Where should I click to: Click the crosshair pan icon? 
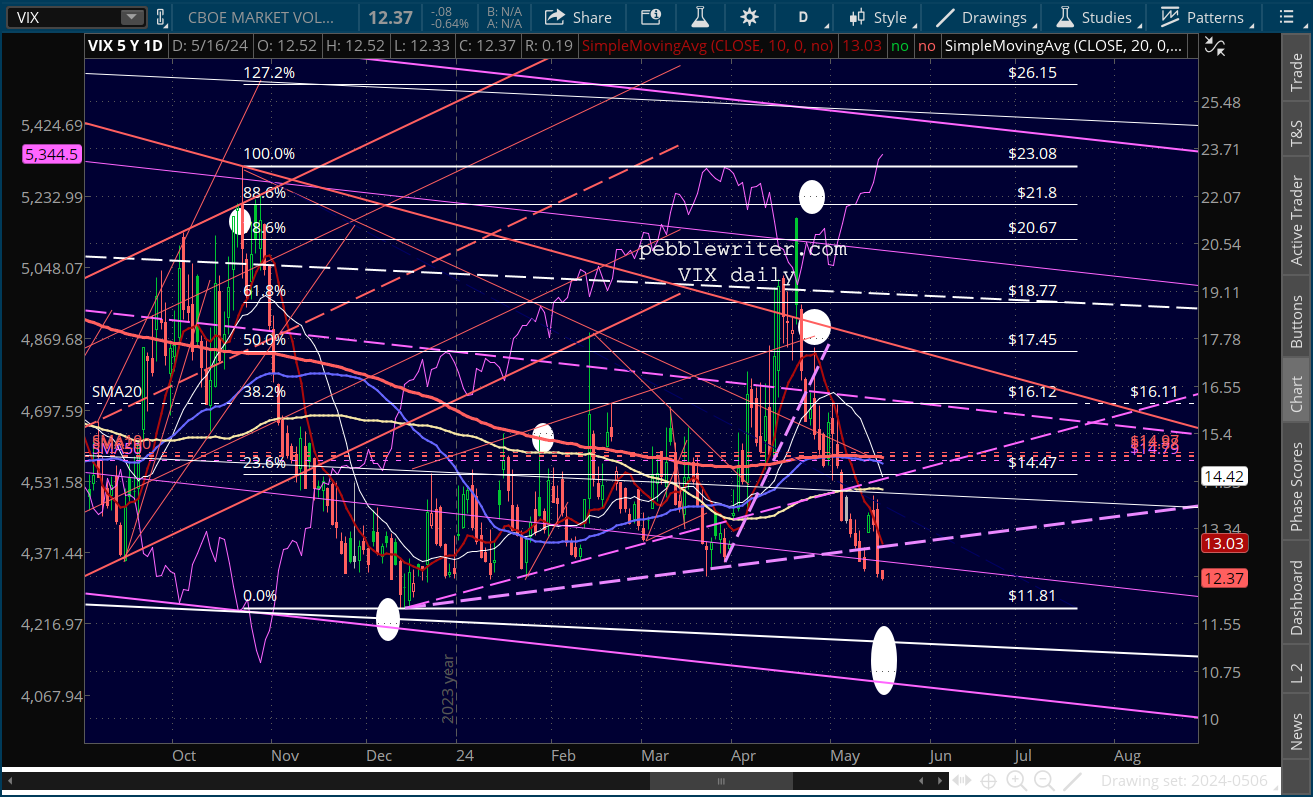pyautogui.click(x=989, y=781)
